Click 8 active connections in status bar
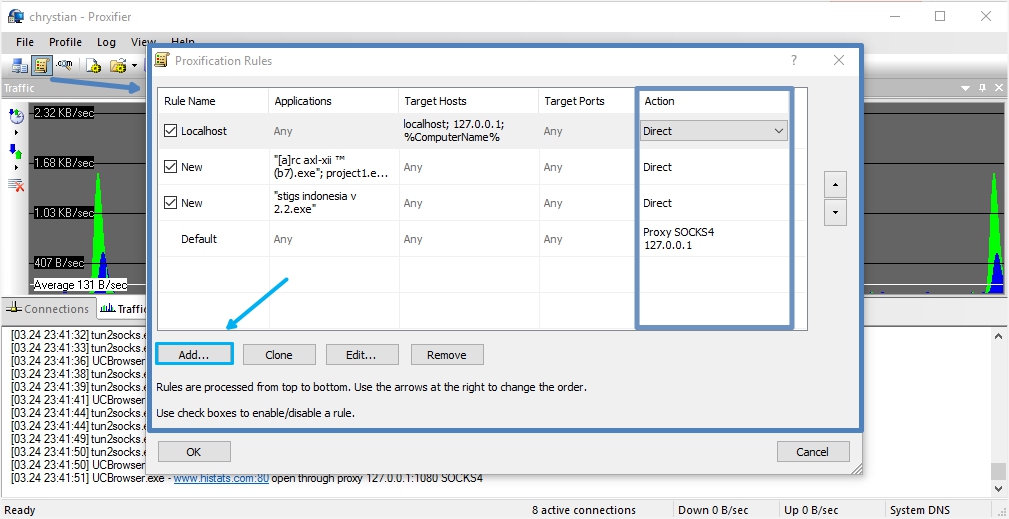The width and height of the screenshot is (1009, 519). [x=584, y=510]
